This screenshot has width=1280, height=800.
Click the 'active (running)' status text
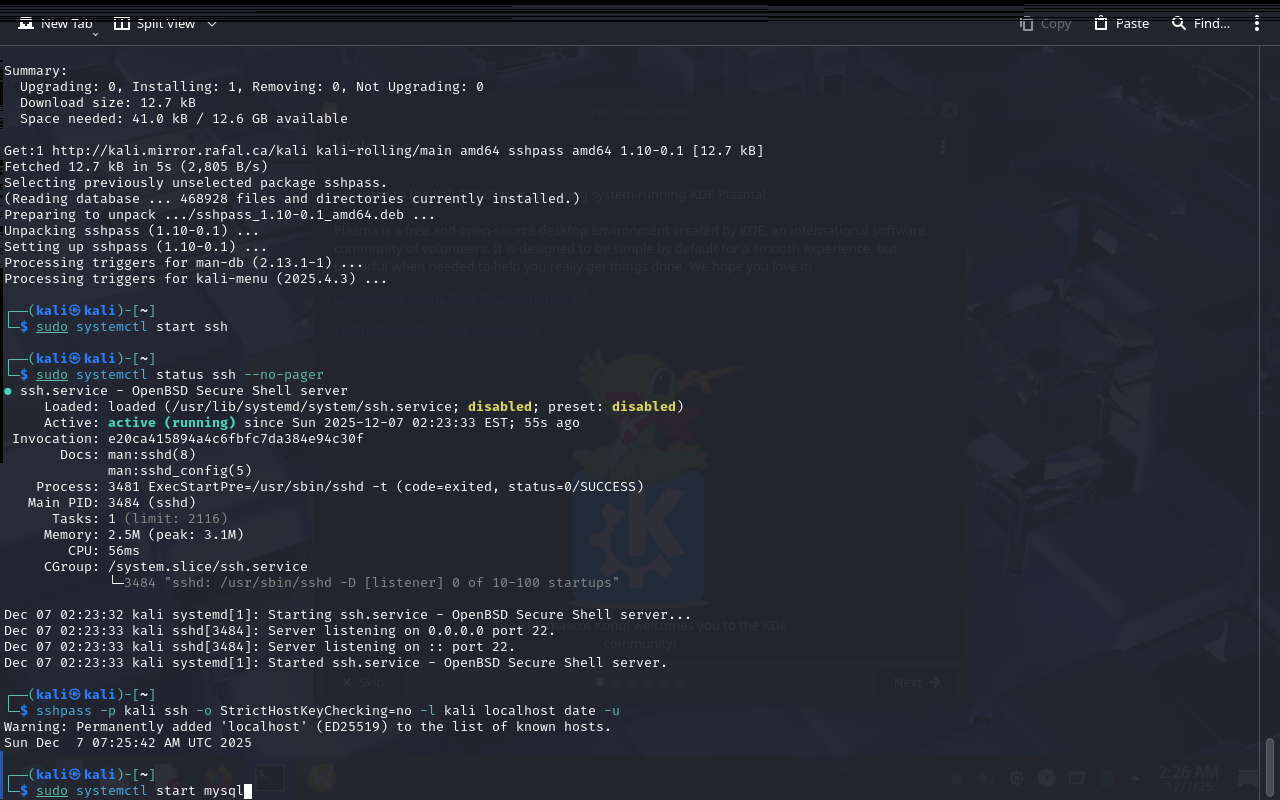(171, 423)
